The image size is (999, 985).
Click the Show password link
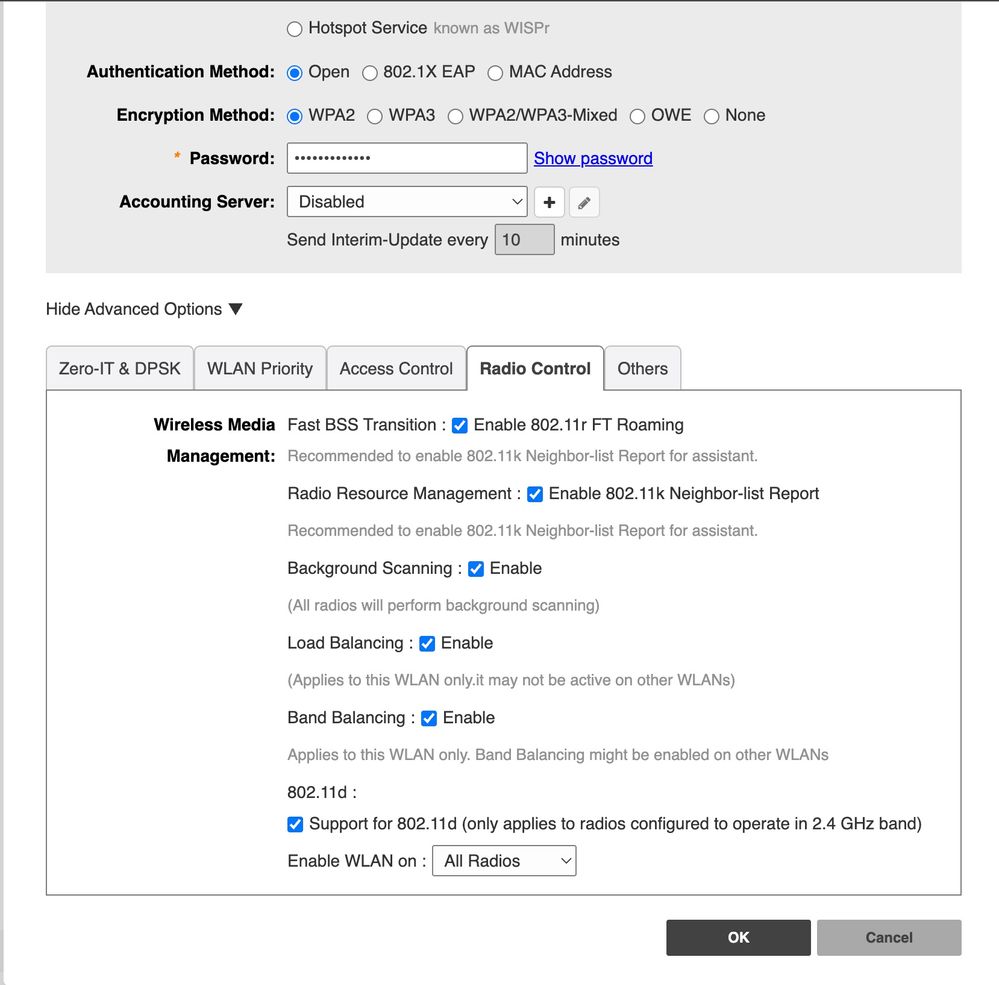click(x=593, y=158)
